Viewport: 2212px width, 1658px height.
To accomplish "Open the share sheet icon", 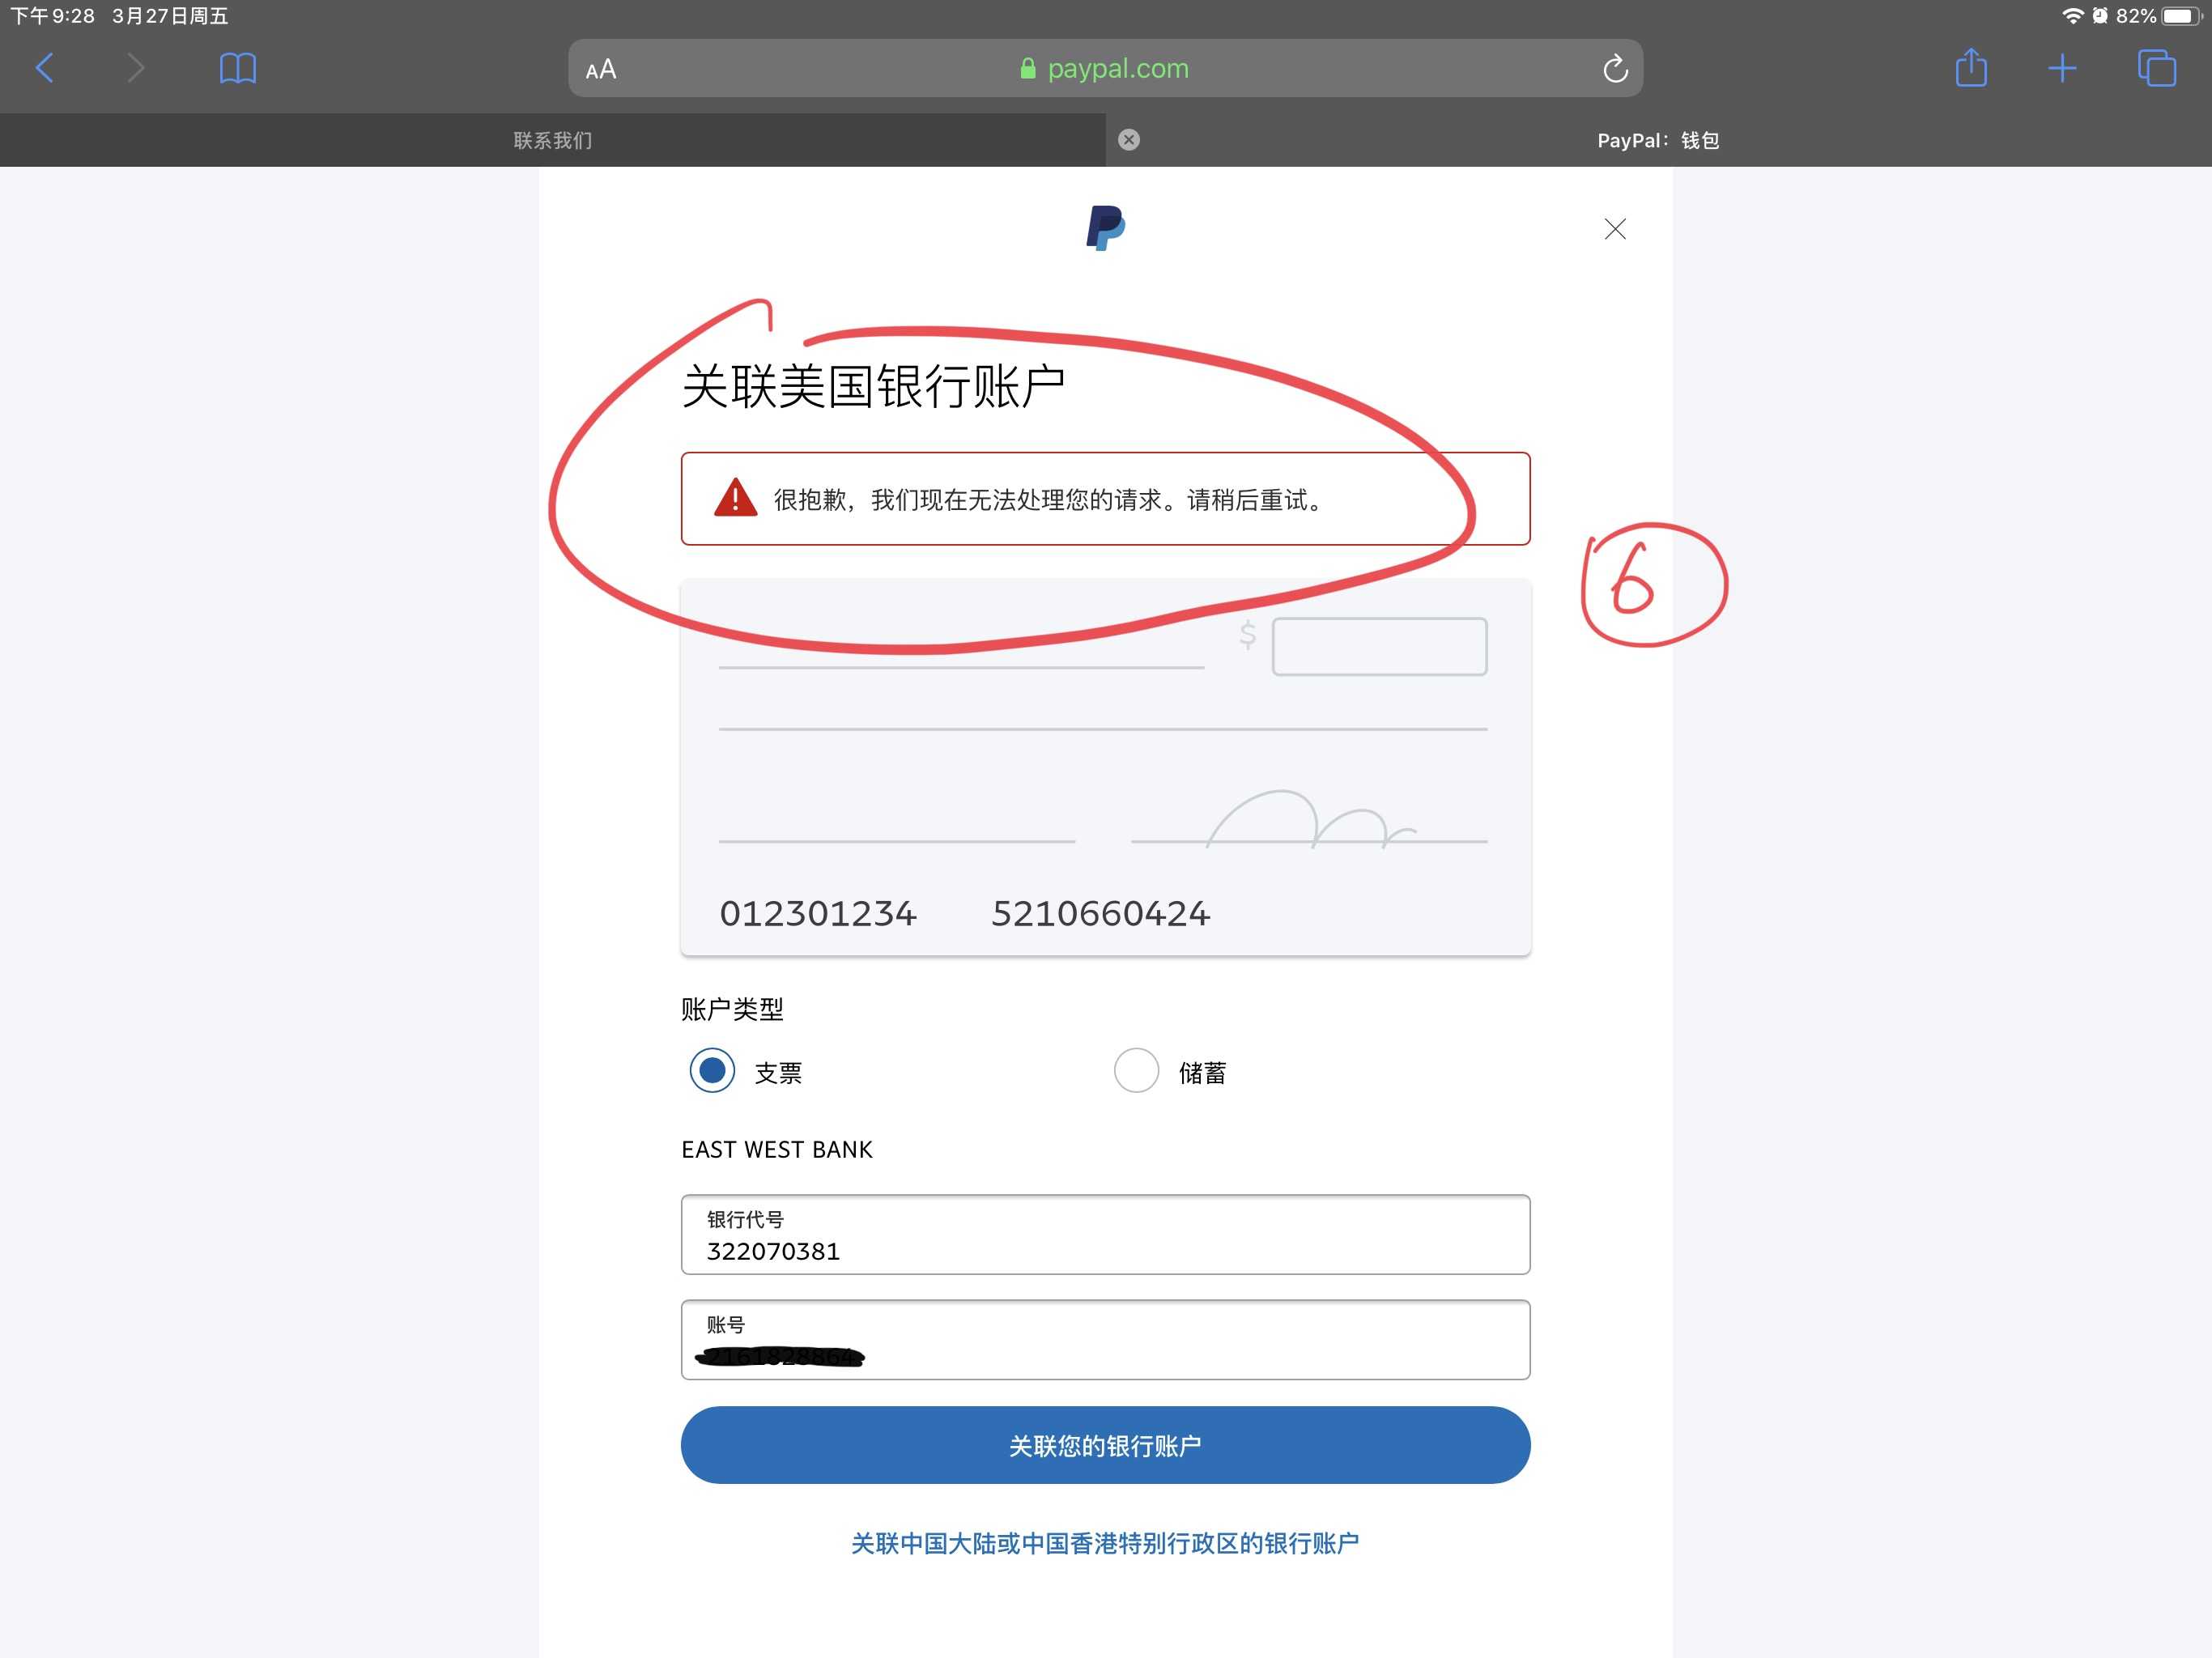I will [1971, 67].
